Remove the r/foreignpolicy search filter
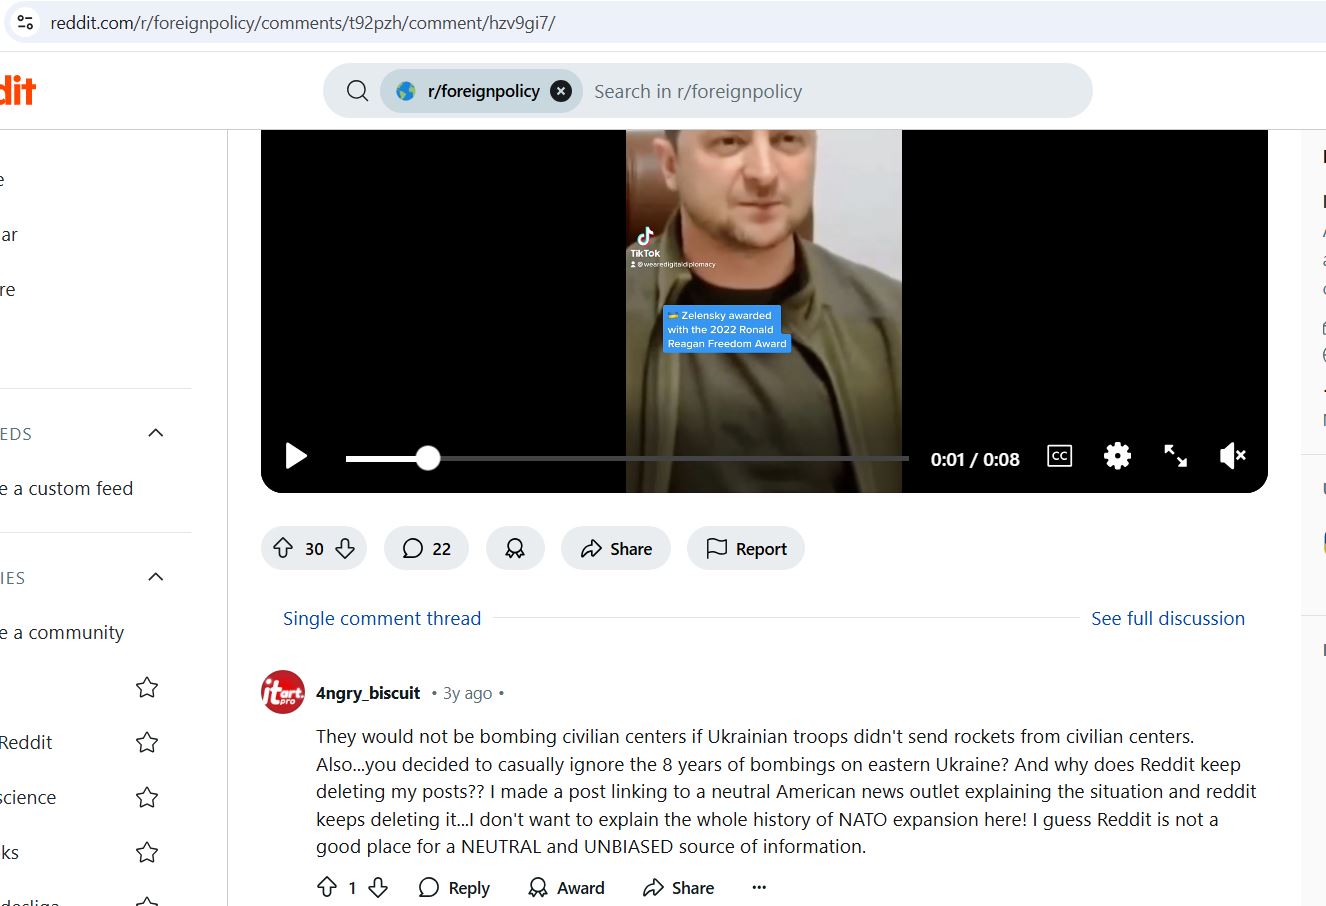 (561, 91)
